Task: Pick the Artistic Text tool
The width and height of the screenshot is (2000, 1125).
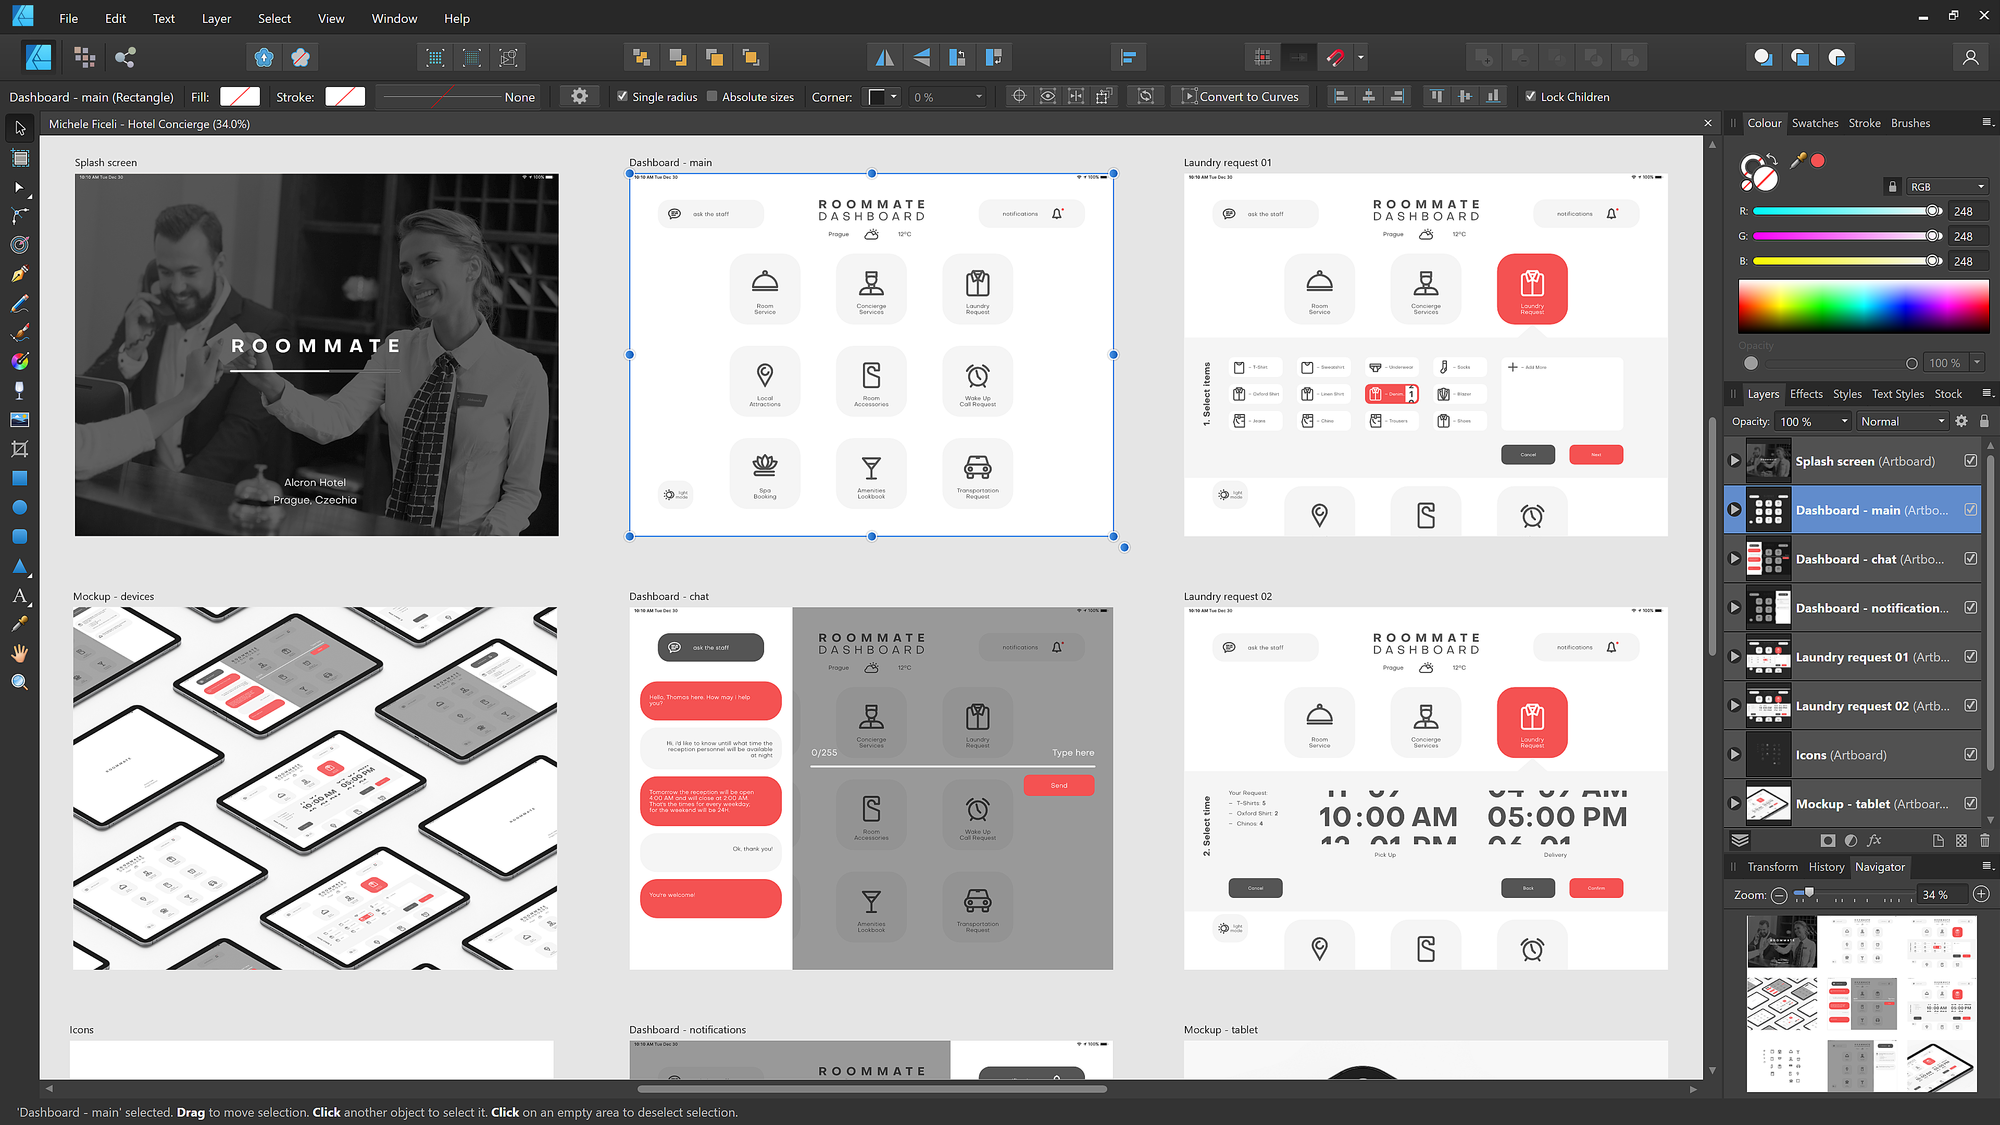Action: point(20,596)
